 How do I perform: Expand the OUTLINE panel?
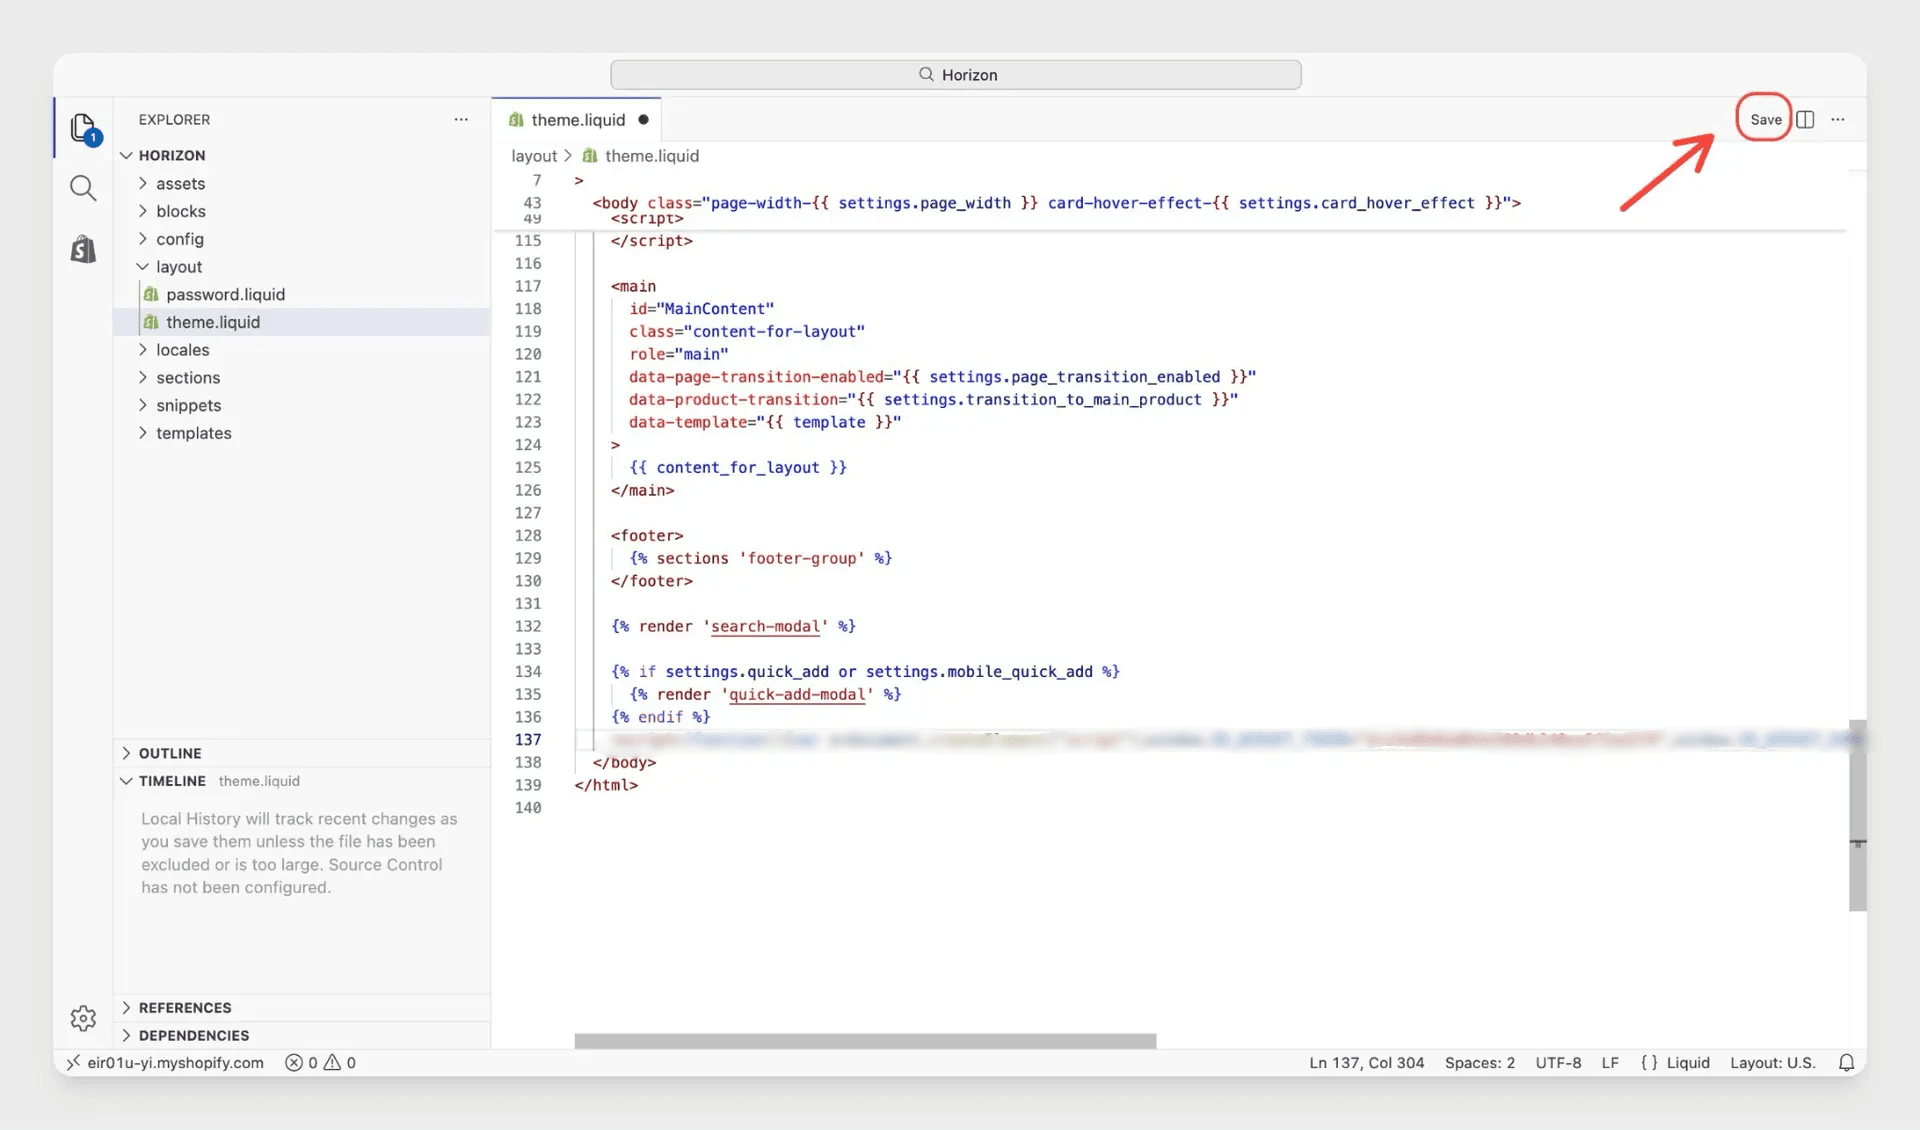170,753
